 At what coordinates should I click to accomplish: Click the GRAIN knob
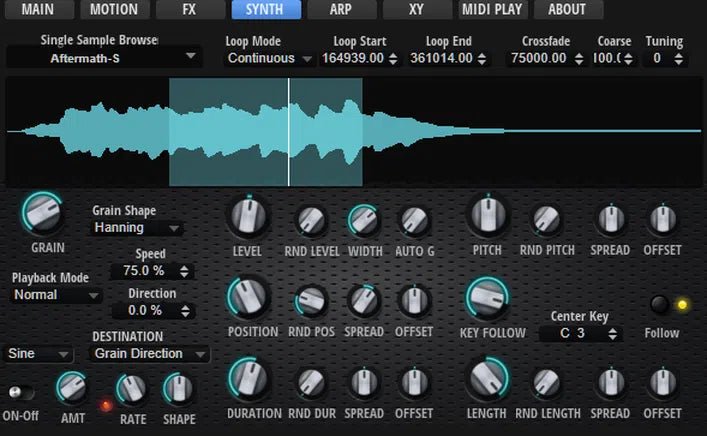pos(41,213)
